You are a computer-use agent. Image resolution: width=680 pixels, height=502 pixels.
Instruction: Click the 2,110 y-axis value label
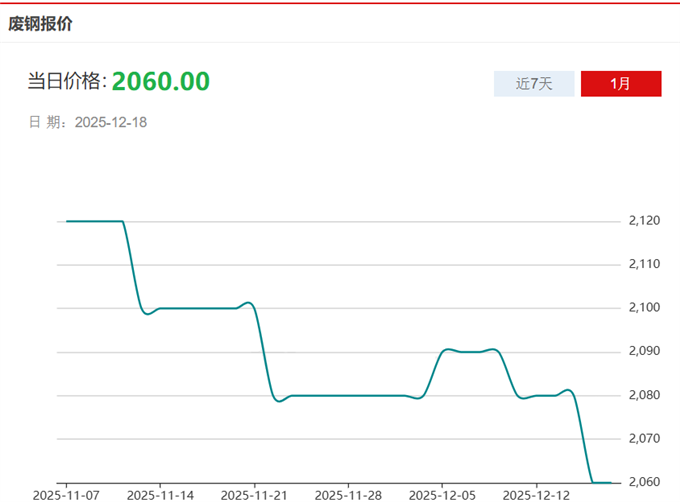[645, 264]
